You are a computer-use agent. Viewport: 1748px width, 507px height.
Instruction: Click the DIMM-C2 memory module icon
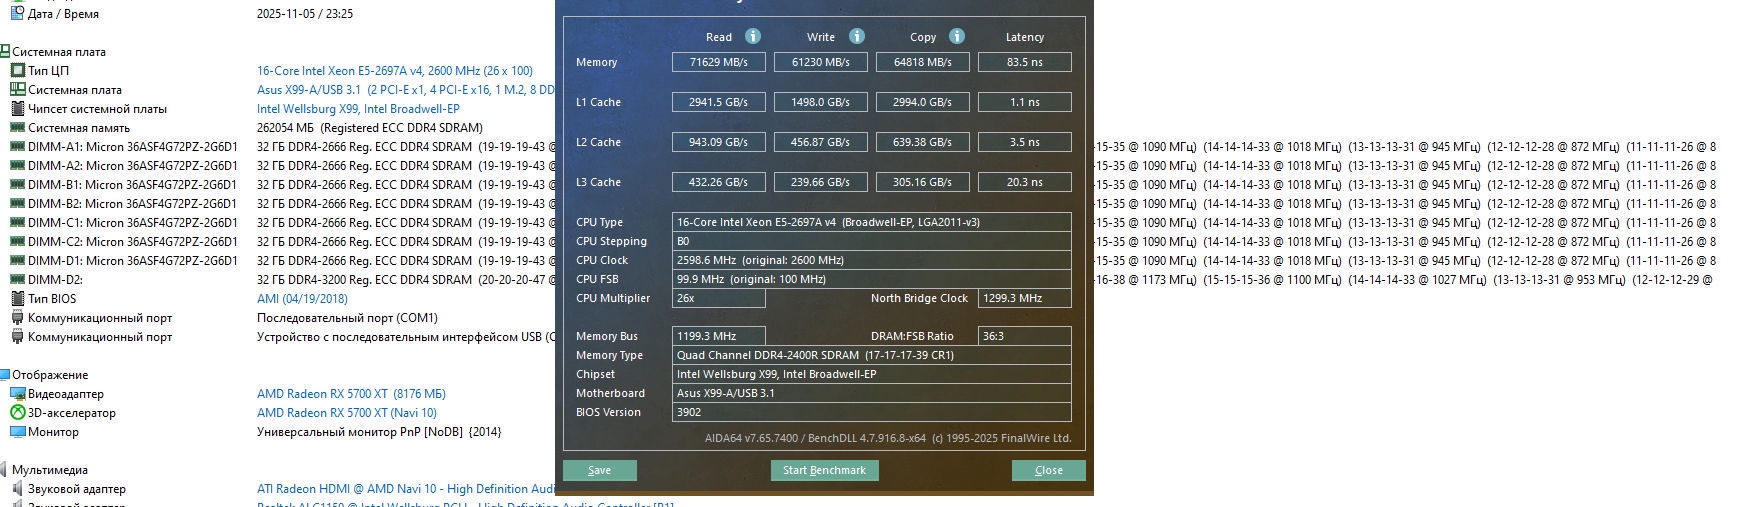coord(17,241)
